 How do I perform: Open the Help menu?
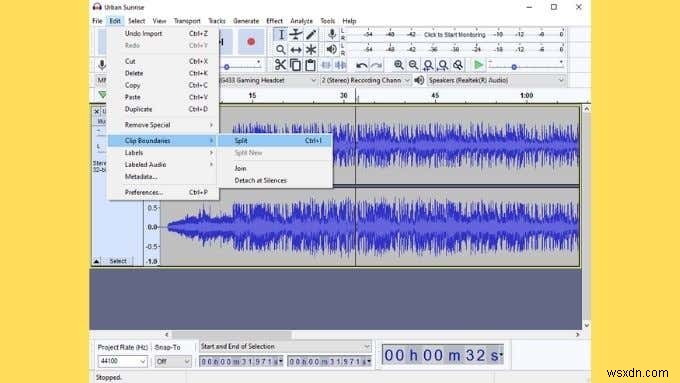pos(349,21)
